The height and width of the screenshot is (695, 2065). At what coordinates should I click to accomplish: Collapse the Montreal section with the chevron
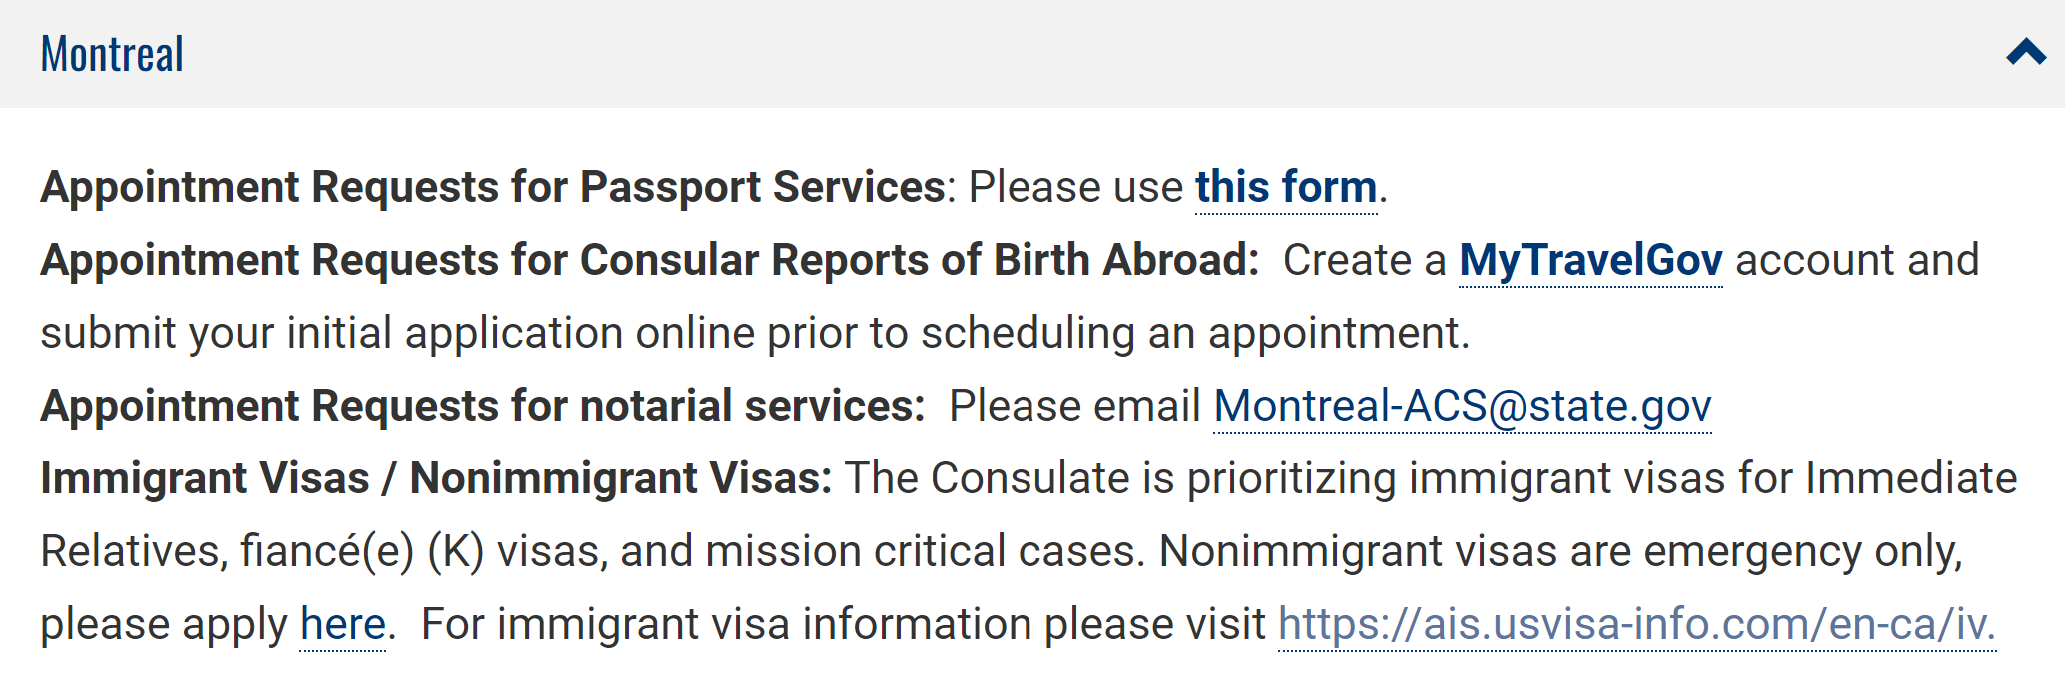(2026, 52)
